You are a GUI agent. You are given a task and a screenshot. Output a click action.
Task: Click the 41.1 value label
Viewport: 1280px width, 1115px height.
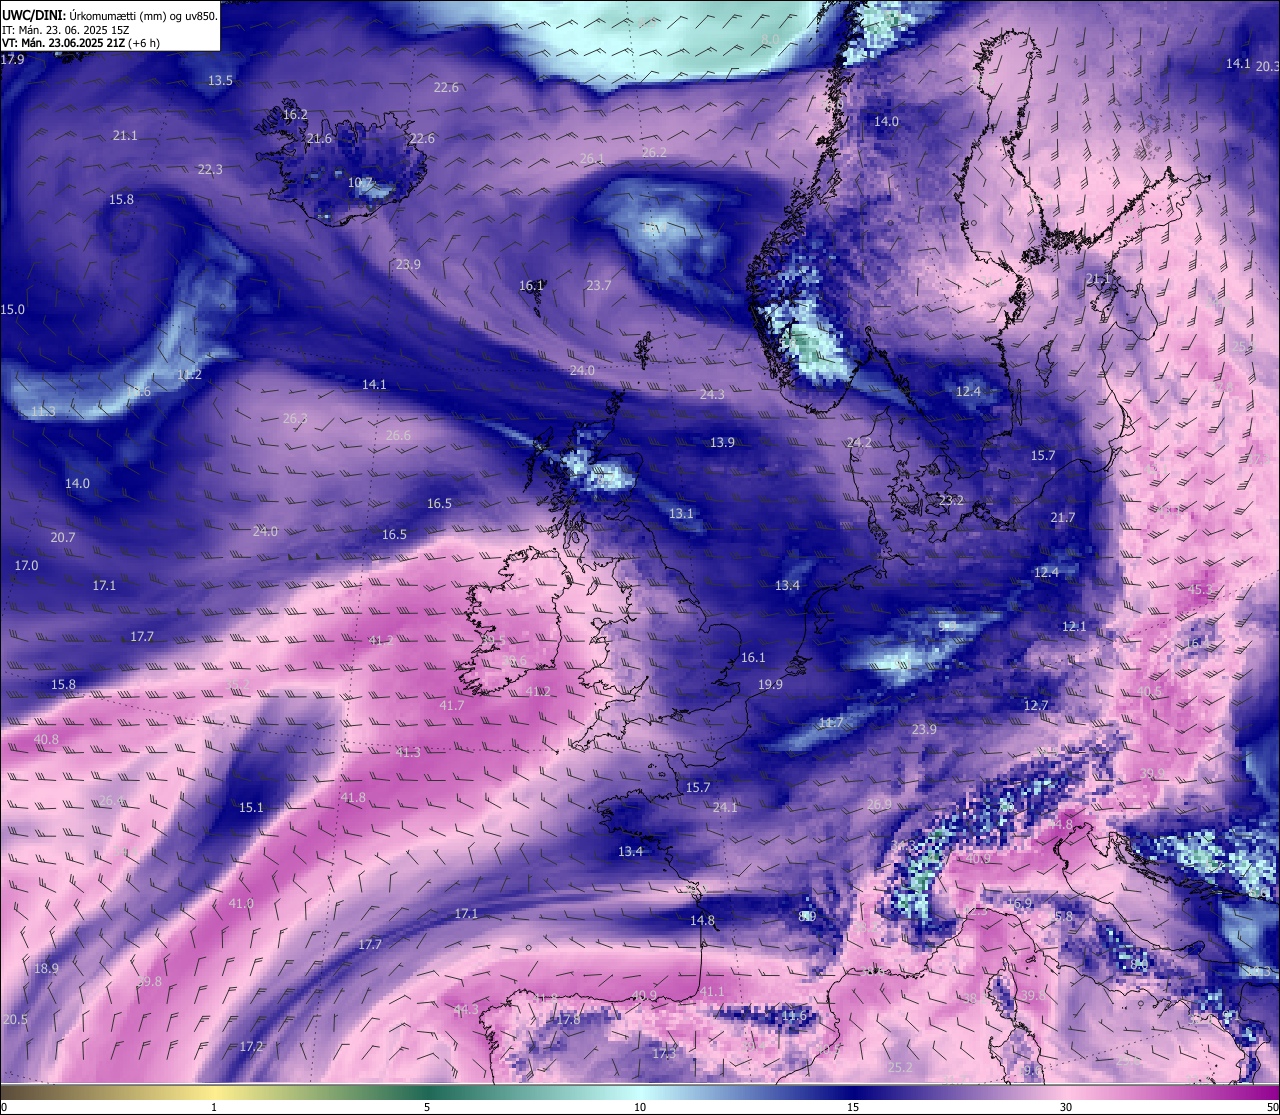[x=711, y=992]
